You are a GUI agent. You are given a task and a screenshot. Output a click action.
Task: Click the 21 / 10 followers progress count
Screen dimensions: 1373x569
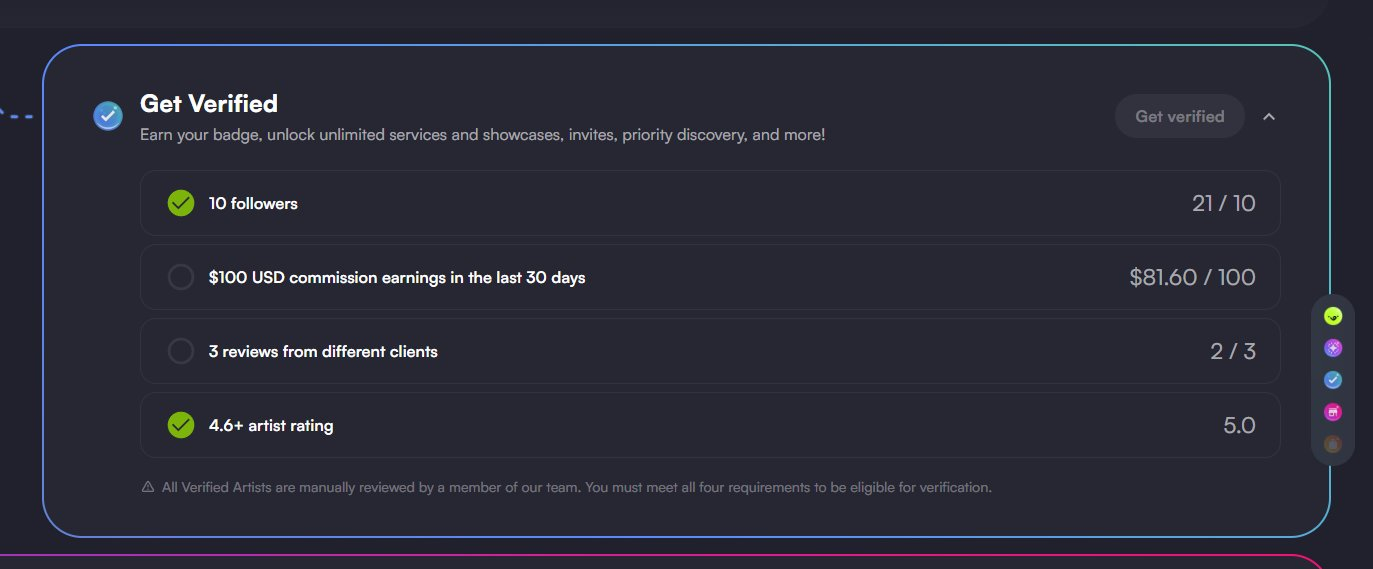[x=1223, y=203]
